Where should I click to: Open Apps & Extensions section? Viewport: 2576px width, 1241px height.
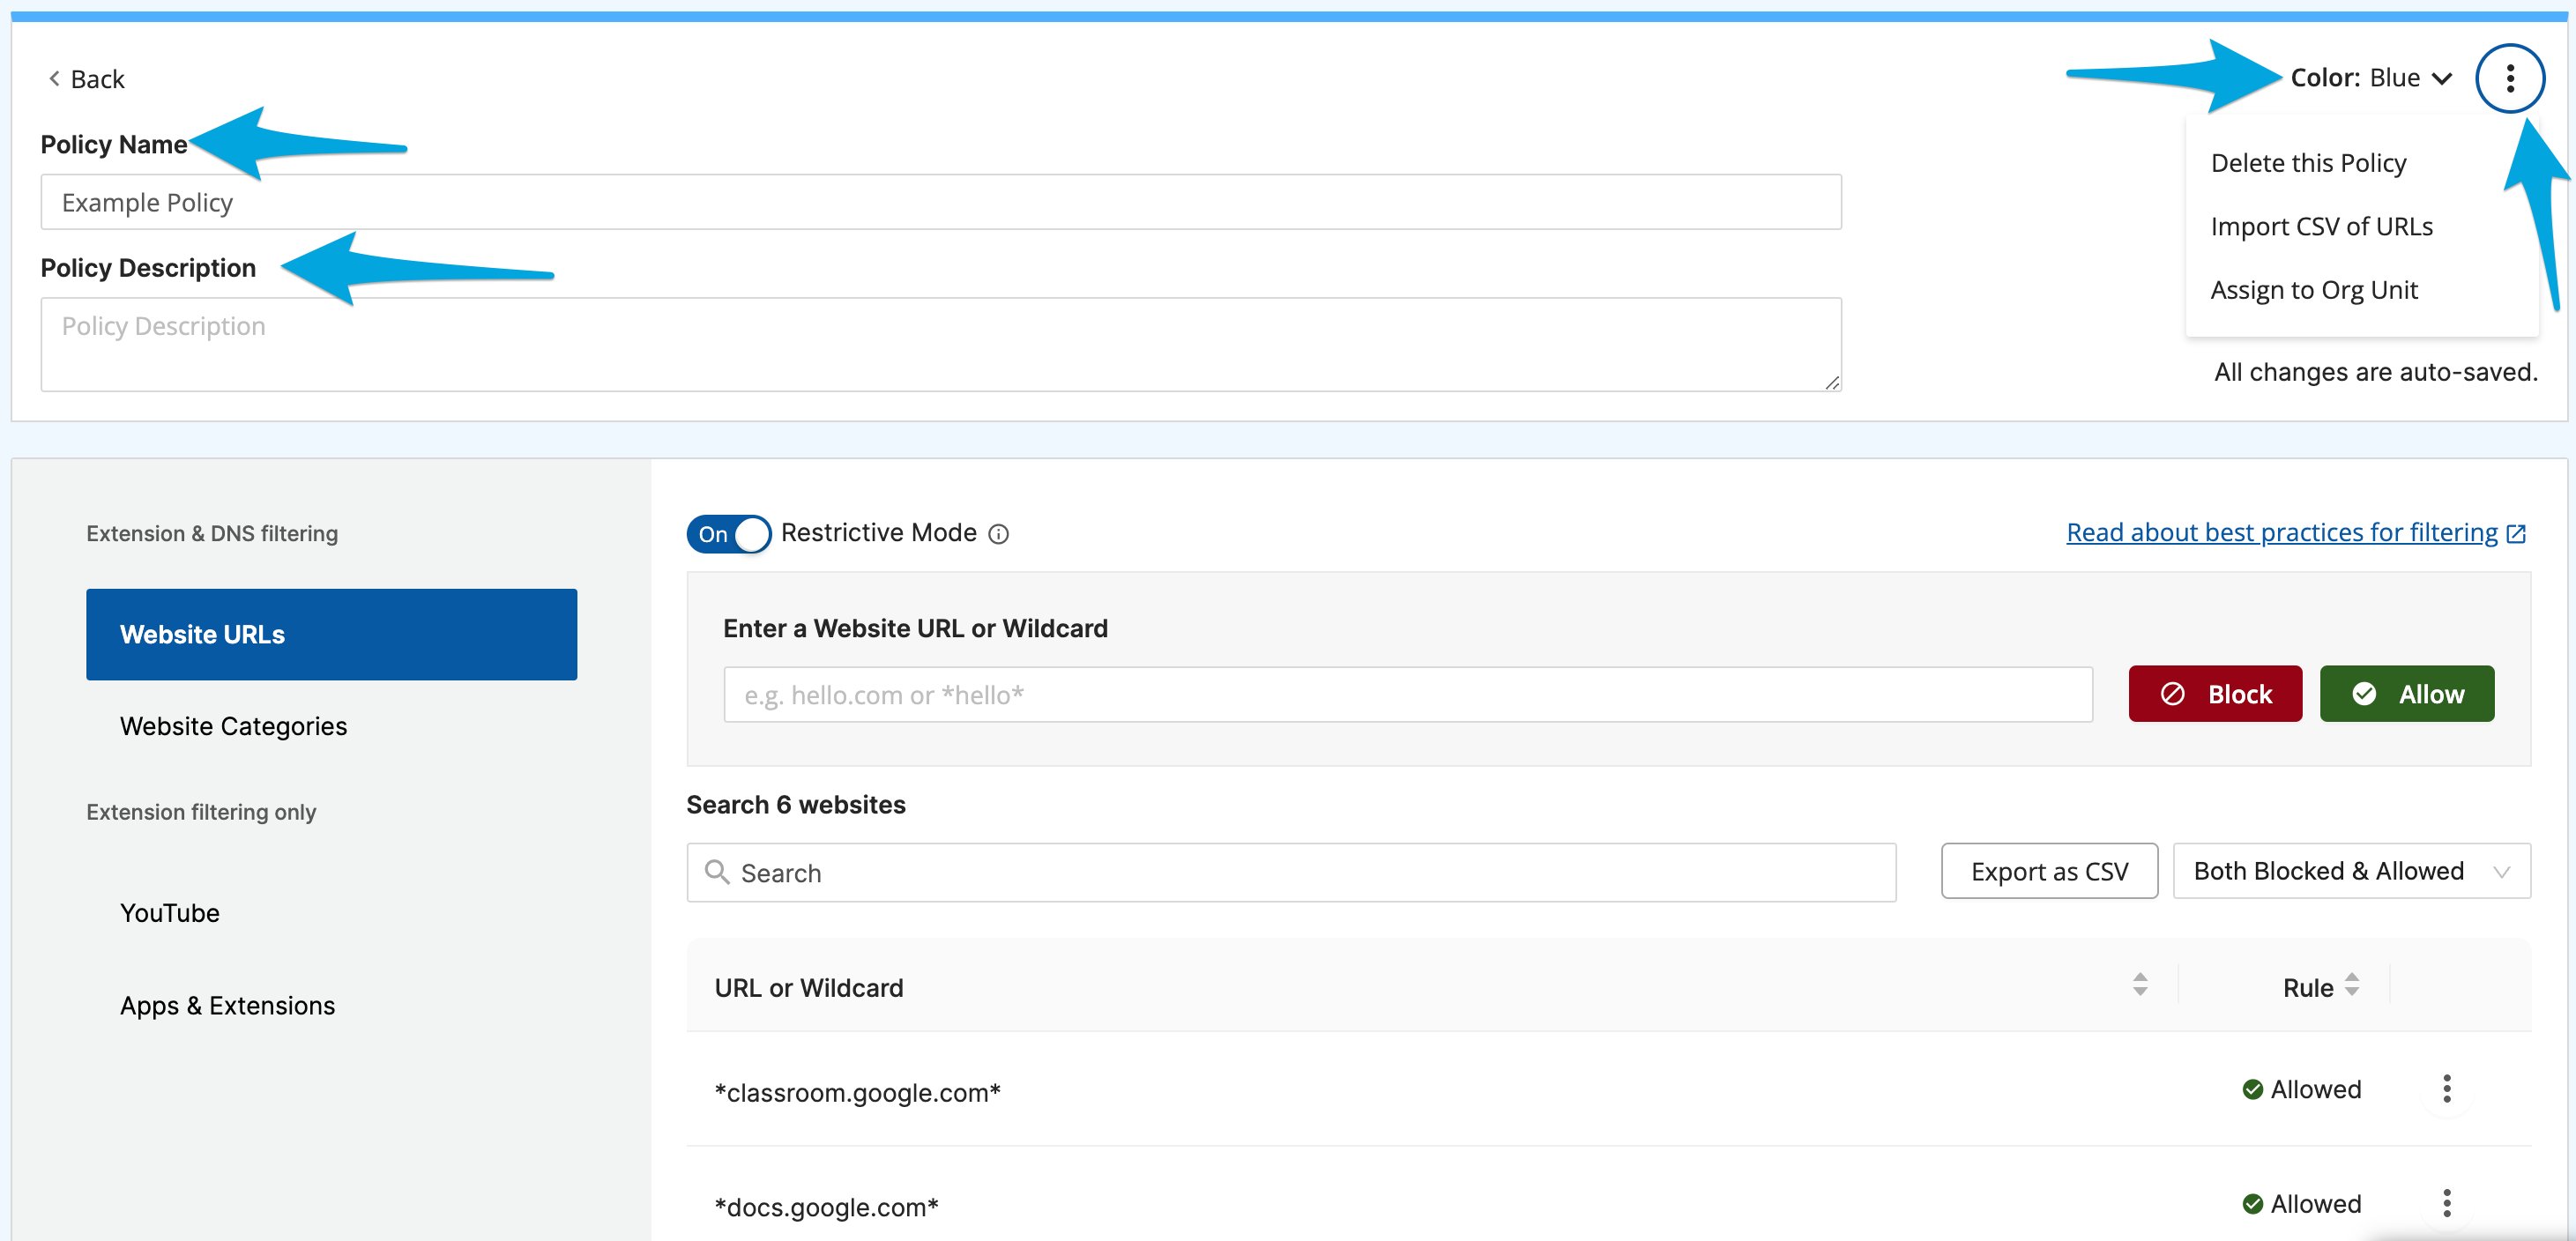[x=227, y=1005]
